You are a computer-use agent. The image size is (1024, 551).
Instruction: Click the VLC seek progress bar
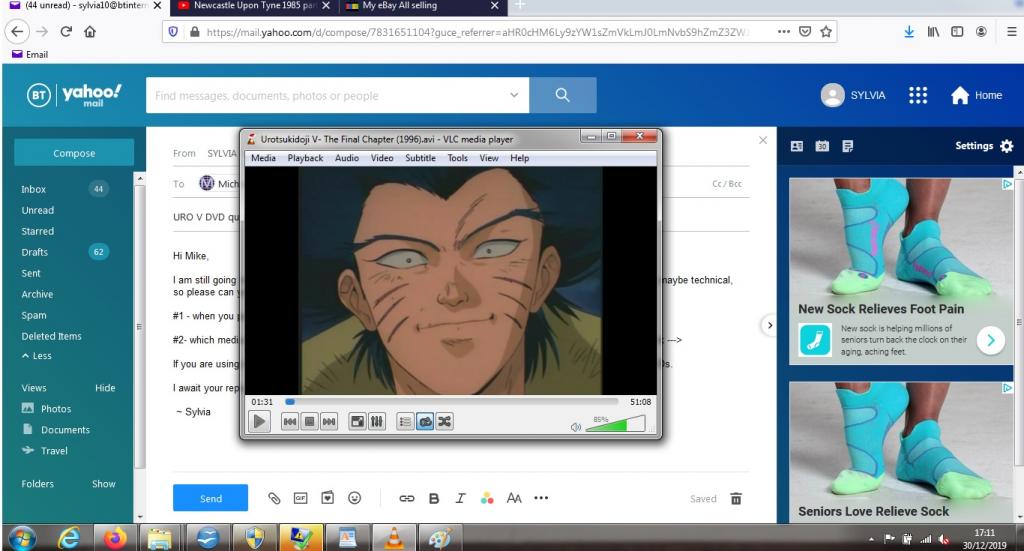click(451, 402)
